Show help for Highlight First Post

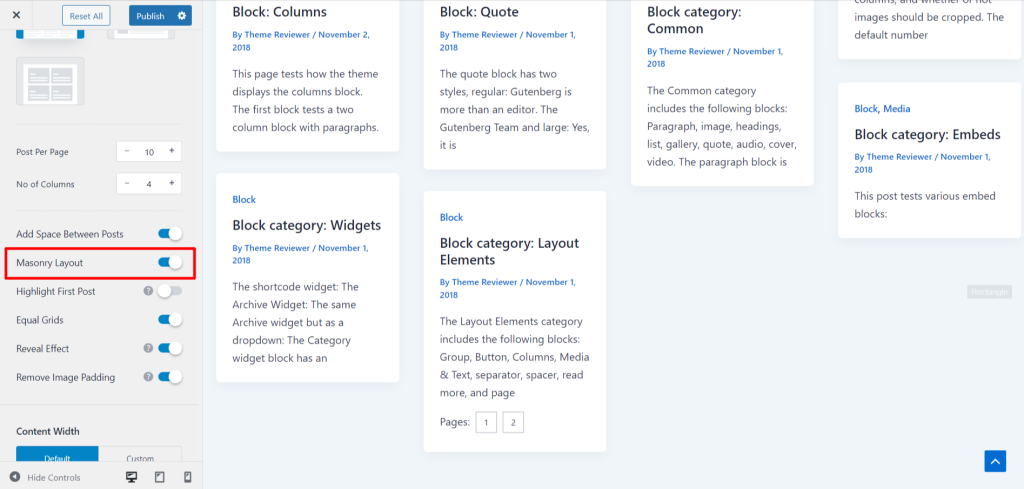click(148, 291)
